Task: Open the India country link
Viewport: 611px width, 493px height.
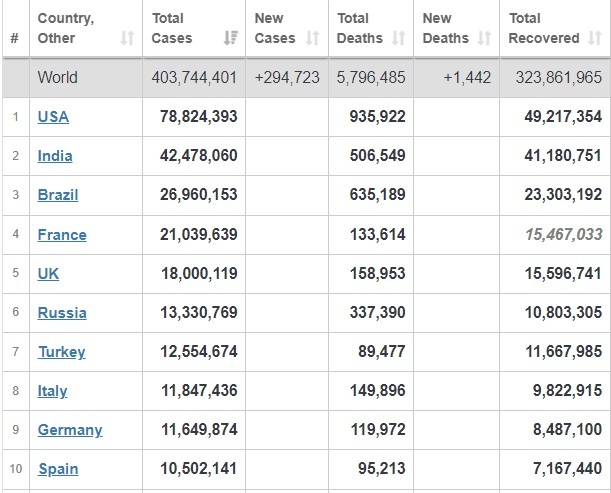Action: pos(55,156)
